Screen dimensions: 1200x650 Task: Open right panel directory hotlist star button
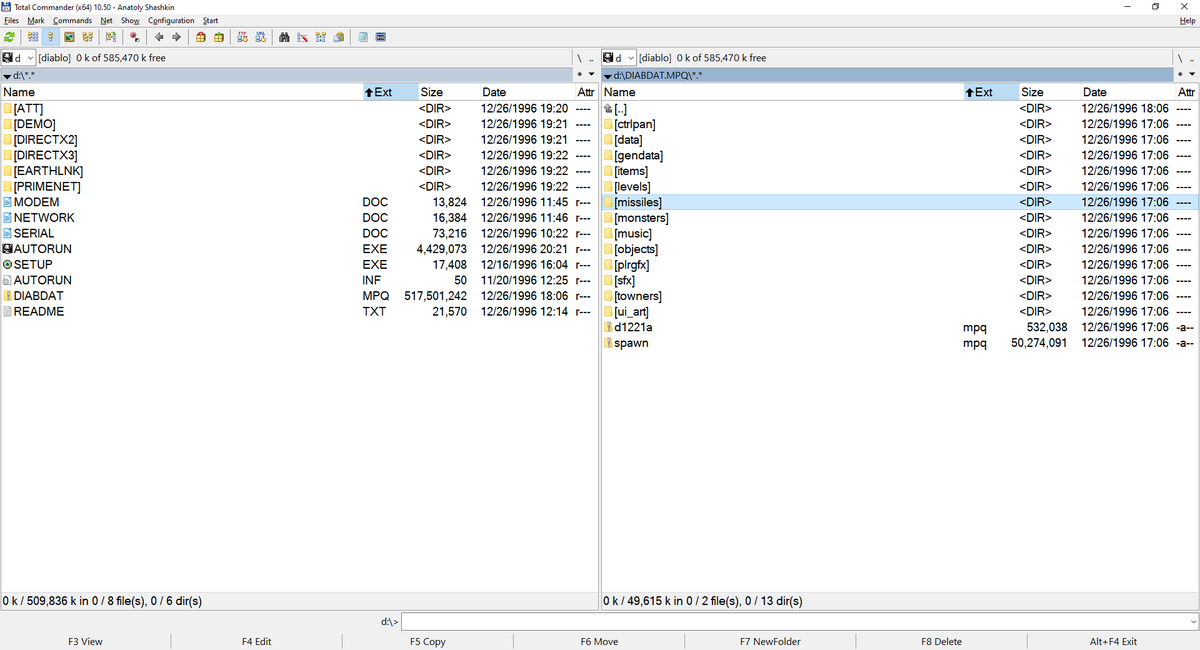pyautogui.click(x=1179, y=75)
